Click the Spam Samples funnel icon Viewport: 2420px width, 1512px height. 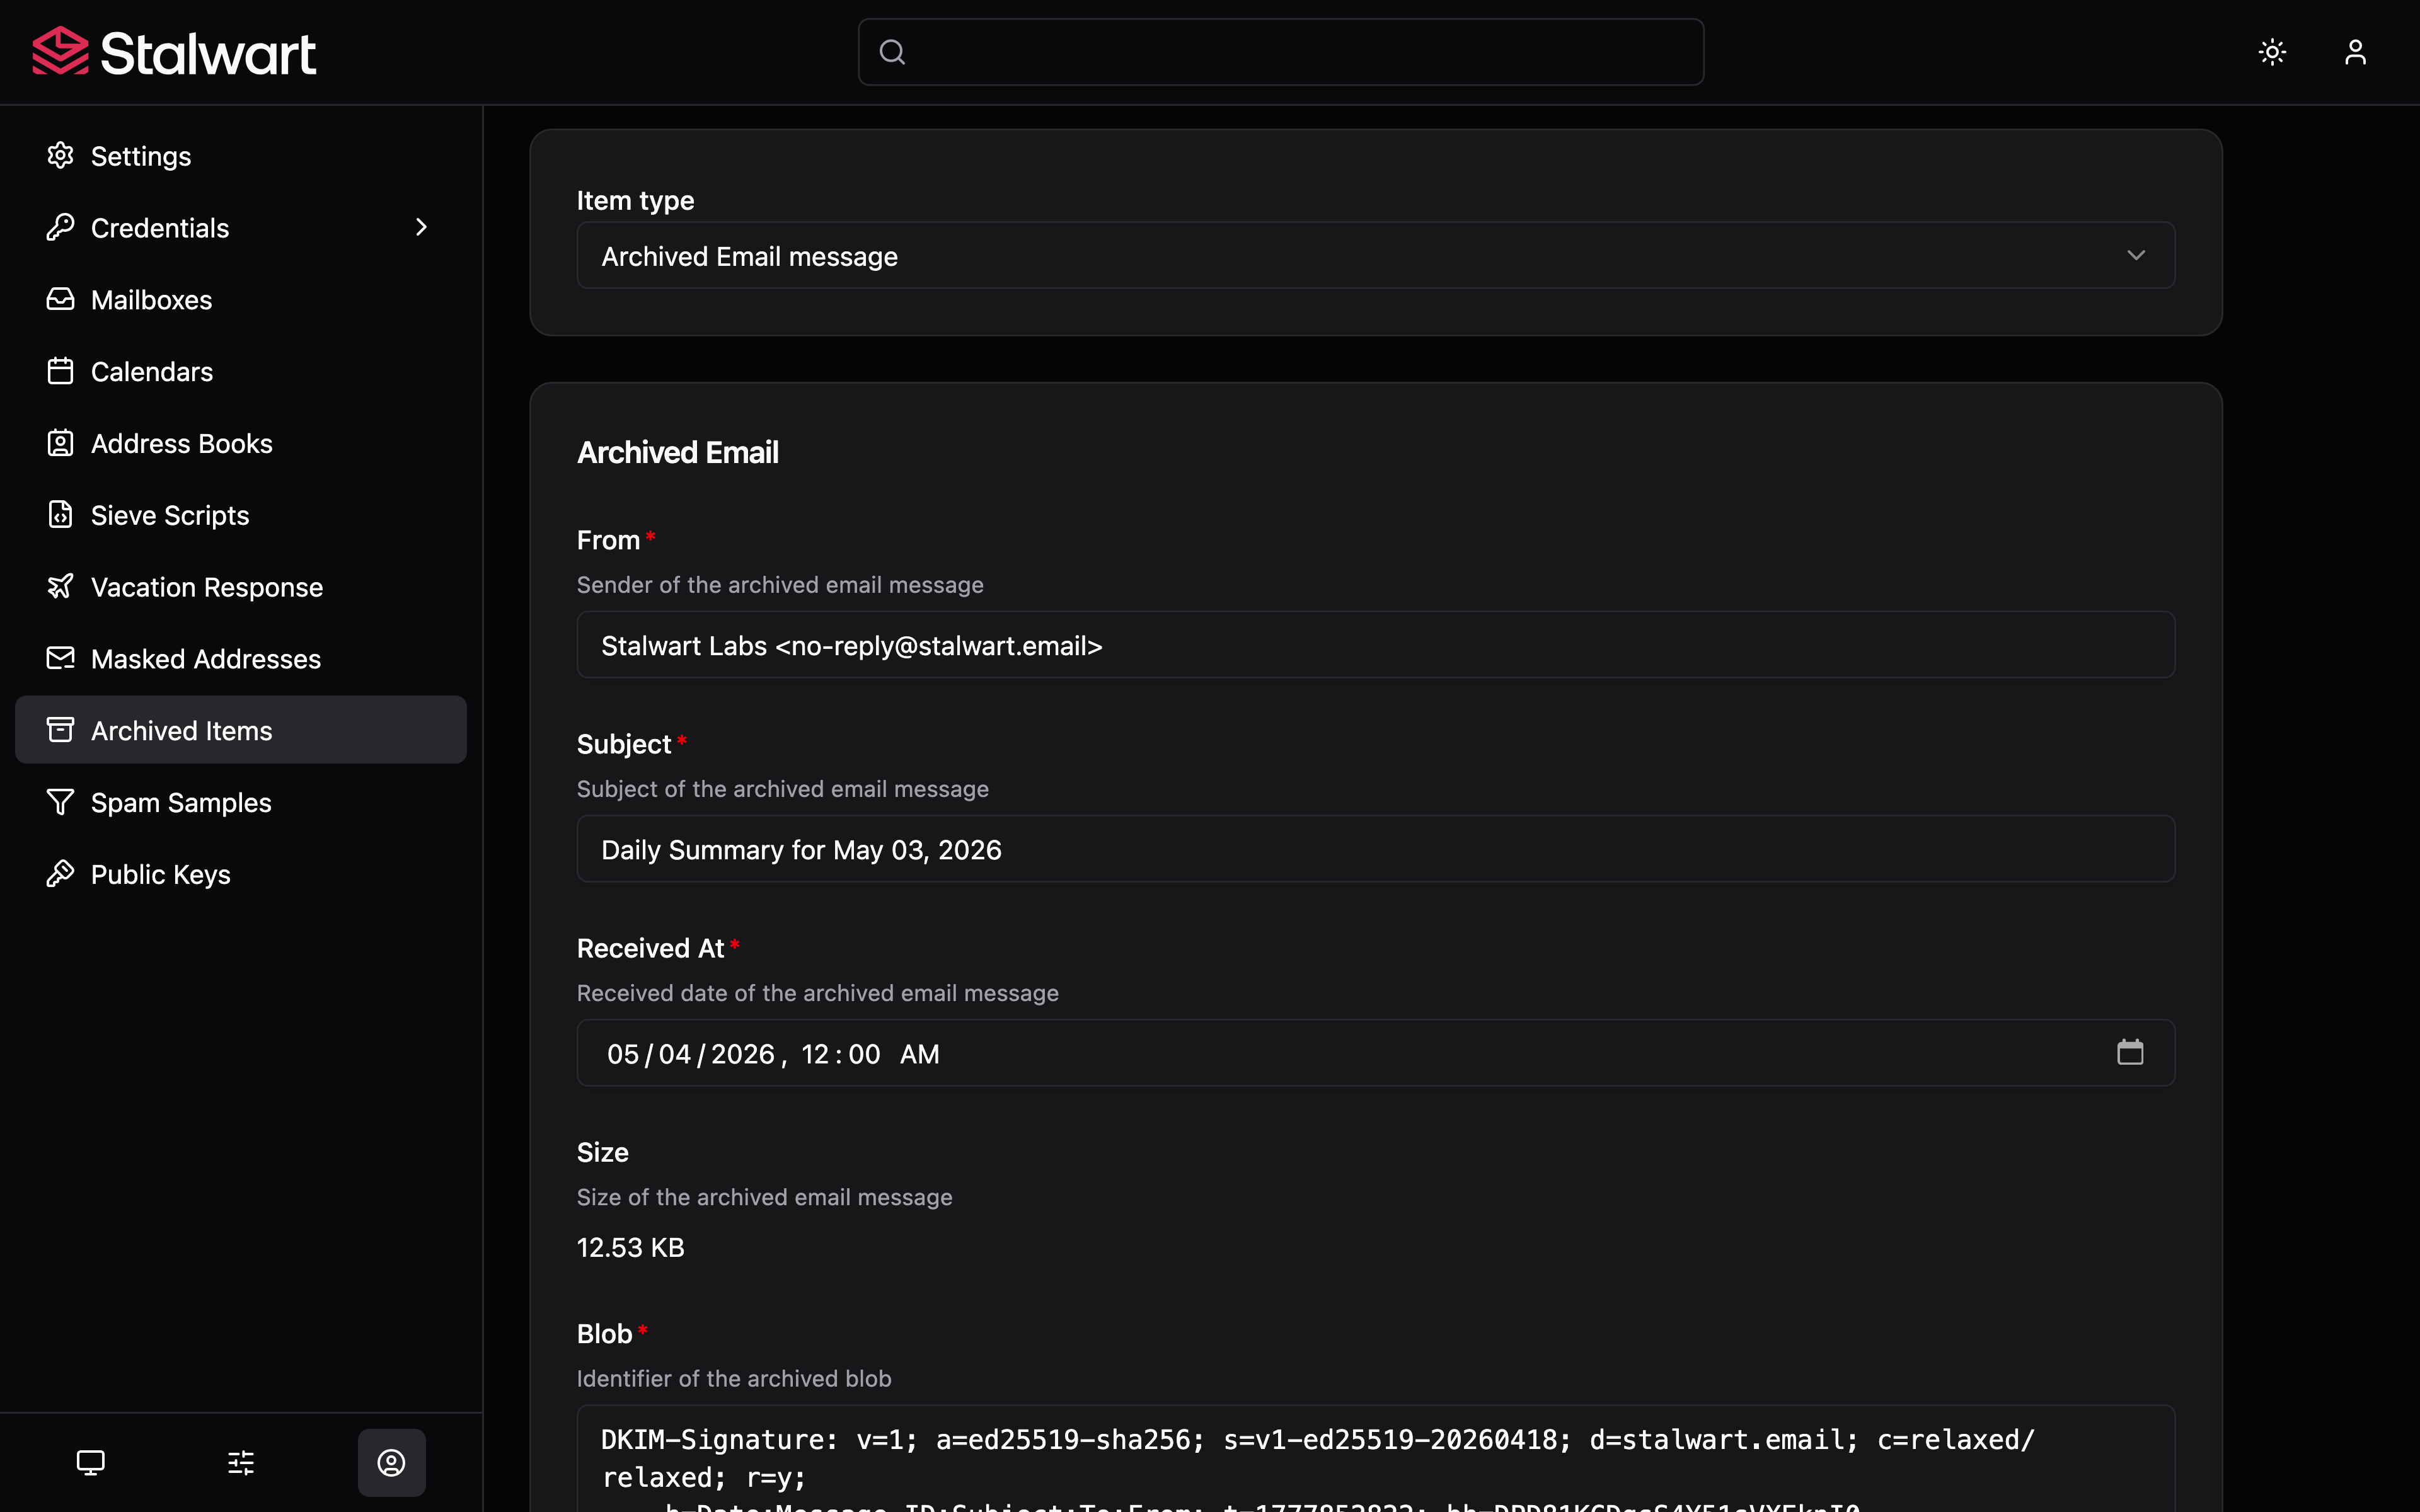pos(60,802)
